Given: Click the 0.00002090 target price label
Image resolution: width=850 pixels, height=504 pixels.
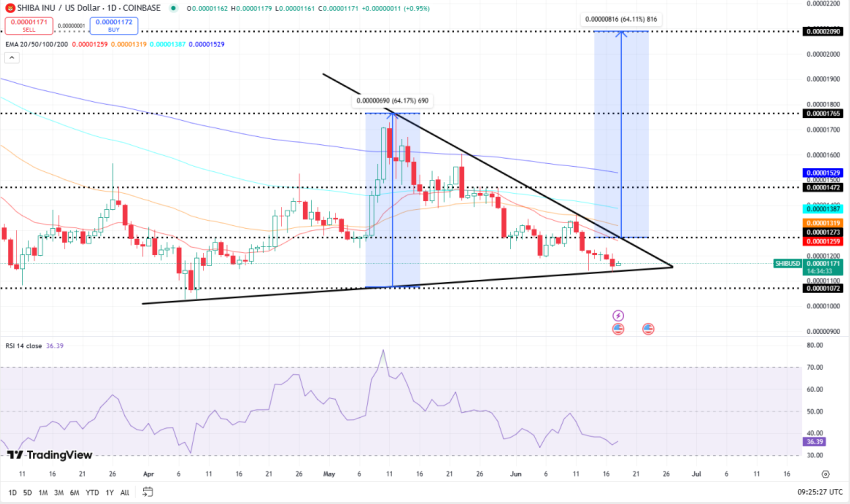Looking at the screenshot, I should click(x=823, y=31).
